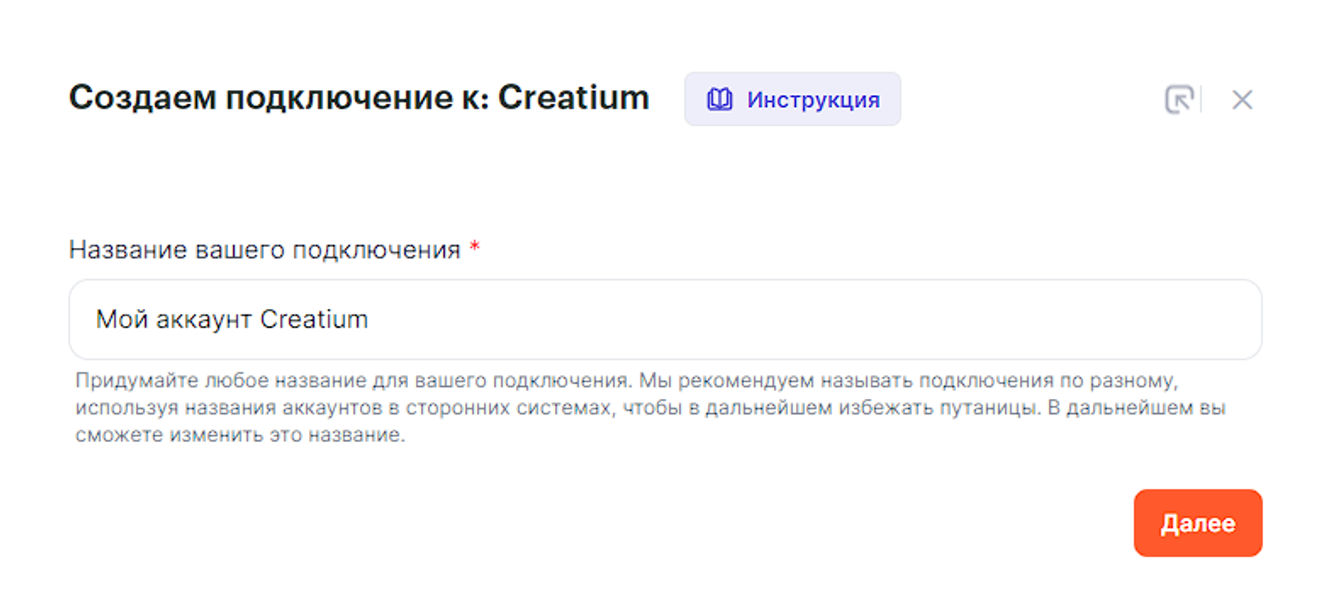Image resolution: width=1320 pixels, height=612 pixels.
Task: Click the word Creatium inside the input
Action: coord(314,320)
